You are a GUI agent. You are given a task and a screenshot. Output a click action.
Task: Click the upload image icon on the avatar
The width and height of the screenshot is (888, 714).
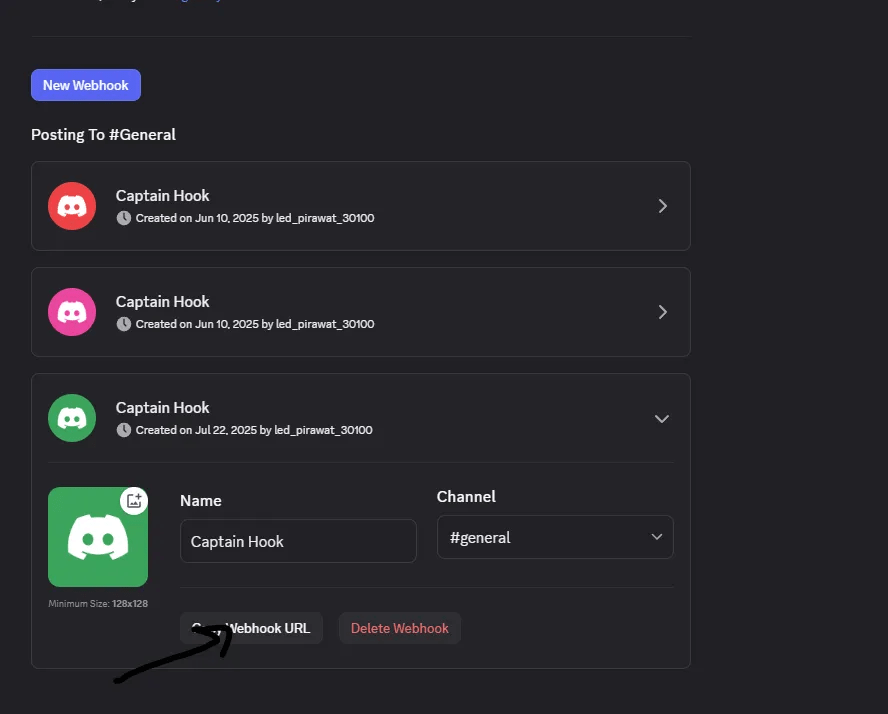(134, 501)
